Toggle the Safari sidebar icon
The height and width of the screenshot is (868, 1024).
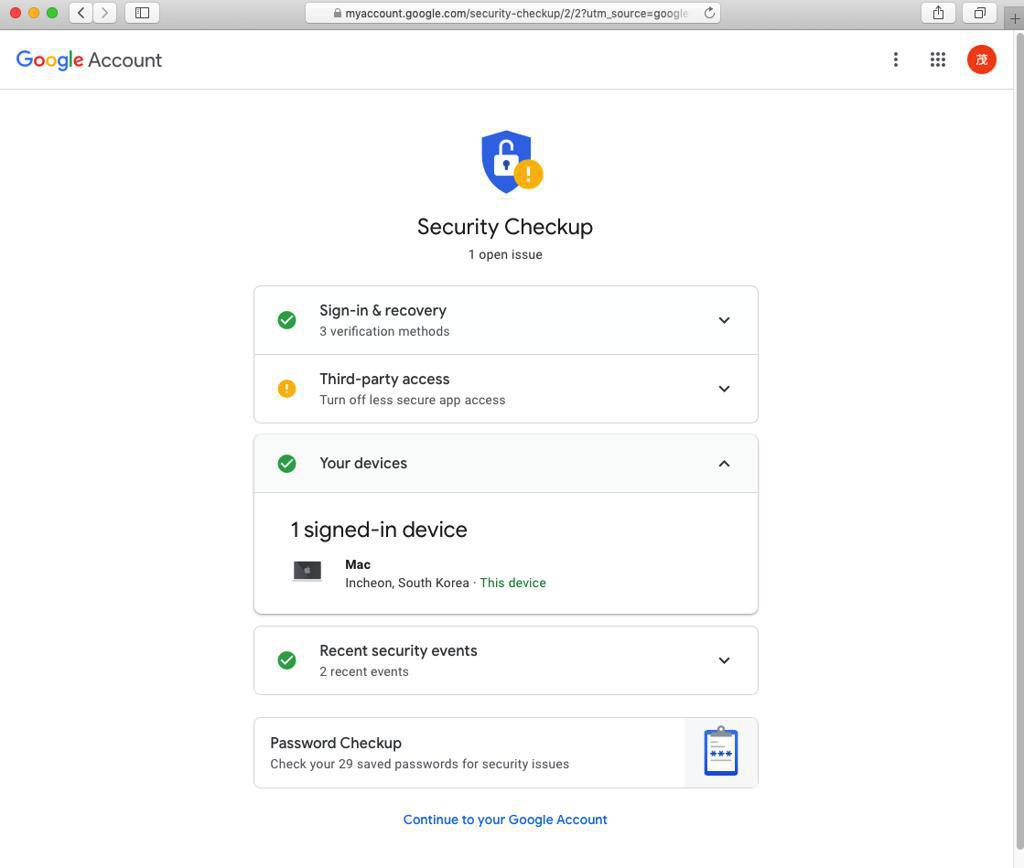coord(142,13)
